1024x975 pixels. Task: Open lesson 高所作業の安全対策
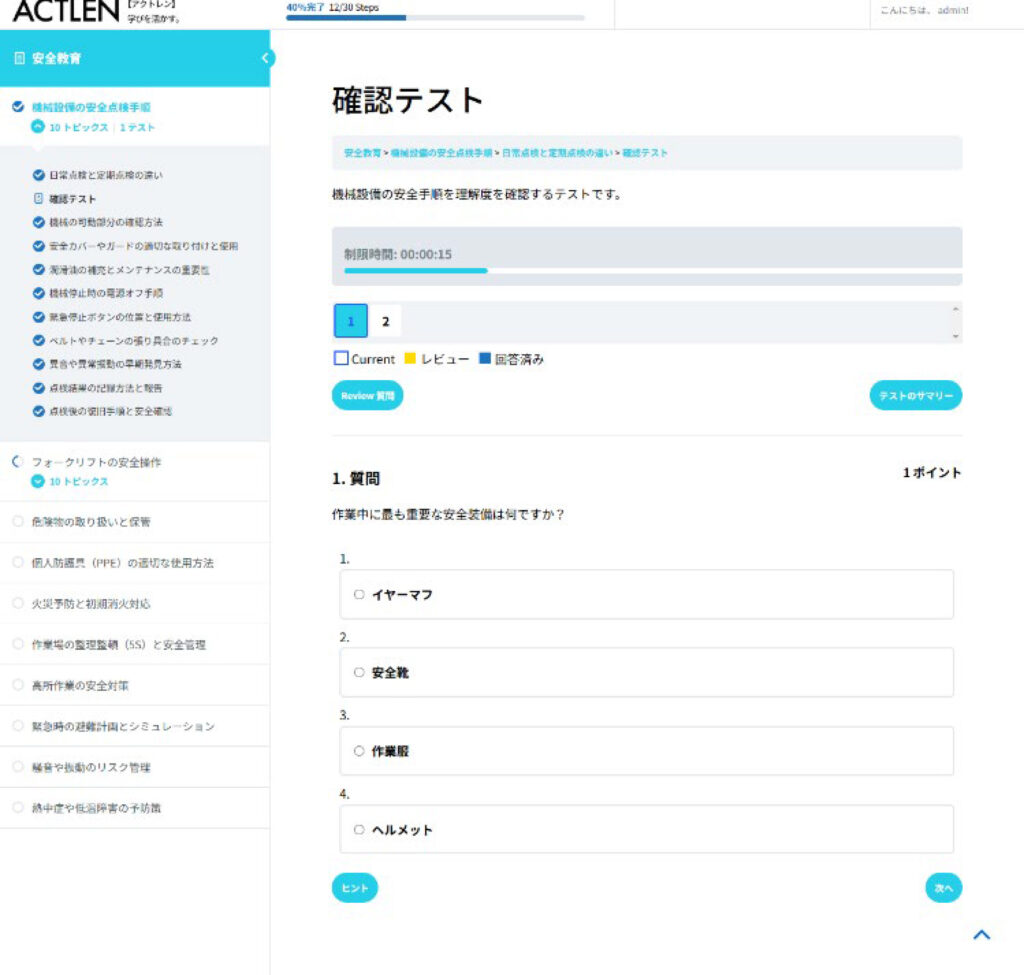pos(80,685)
